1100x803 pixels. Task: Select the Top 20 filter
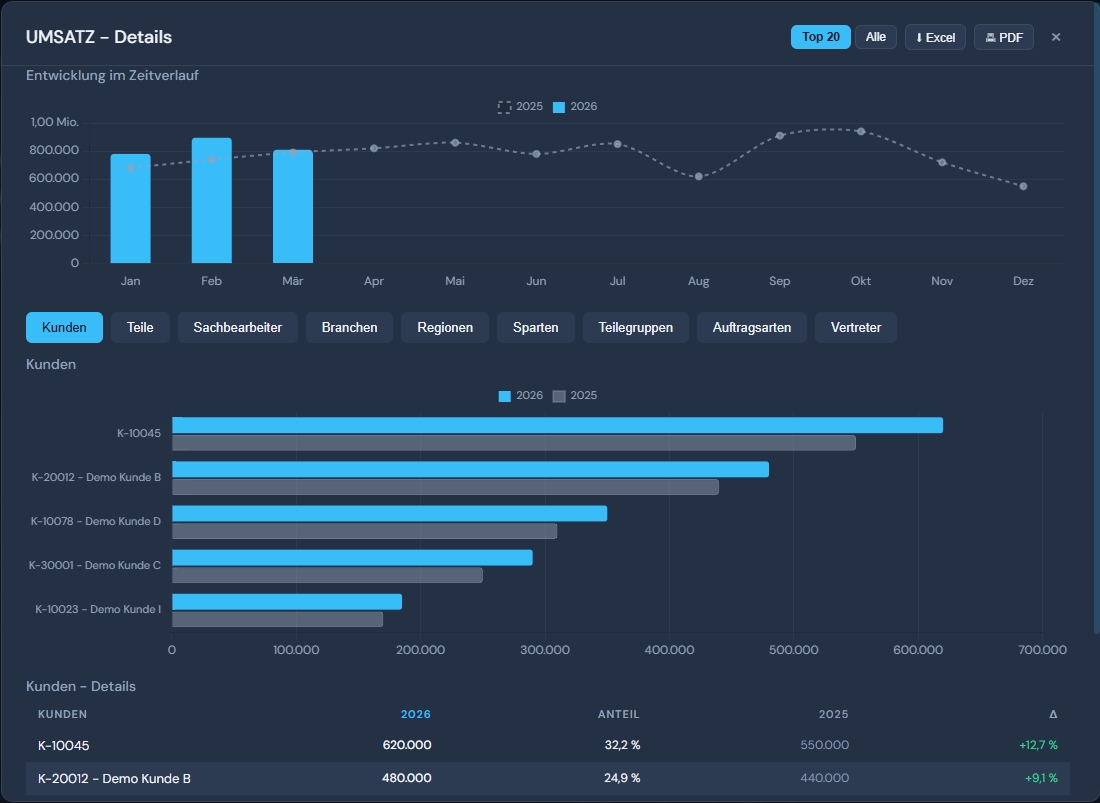pyautogui.click(x=820, y=37)
